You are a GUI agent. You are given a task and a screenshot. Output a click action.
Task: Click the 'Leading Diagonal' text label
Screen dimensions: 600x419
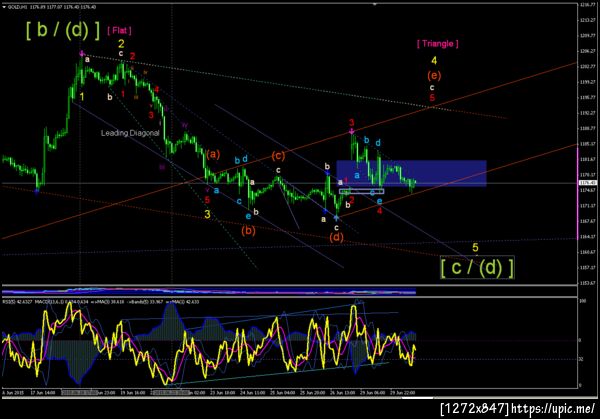point(130,133)
